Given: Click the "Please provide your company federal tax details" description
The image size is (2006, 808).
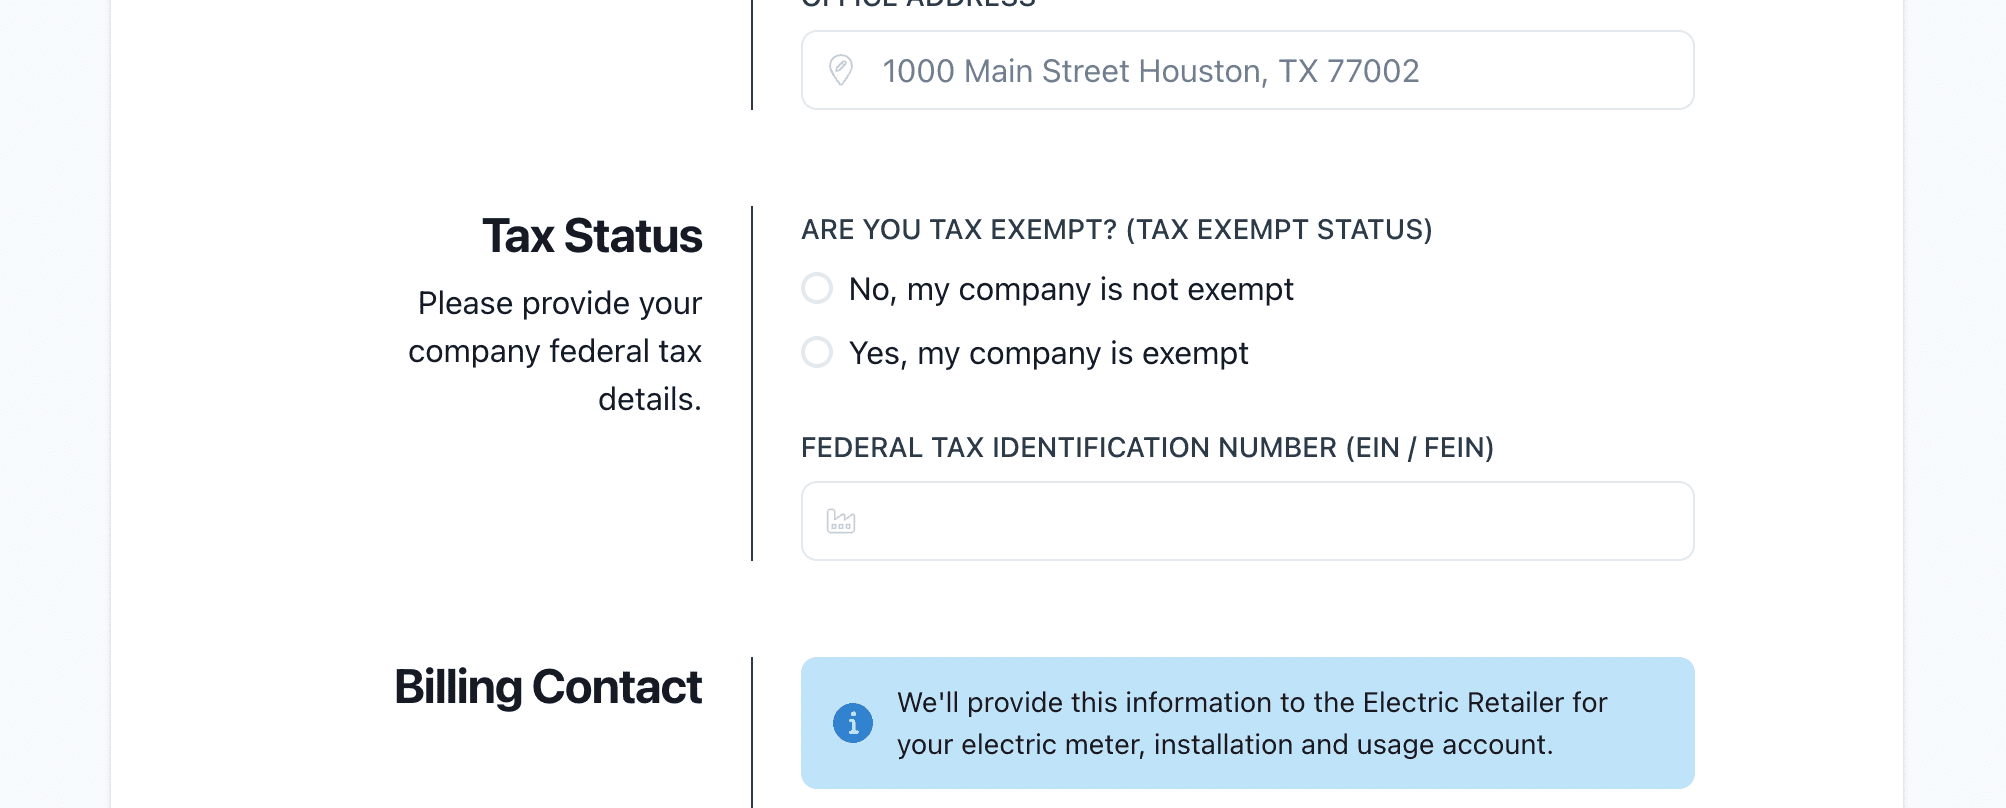Looking at the screenshot, I should [x=556, y=351].
